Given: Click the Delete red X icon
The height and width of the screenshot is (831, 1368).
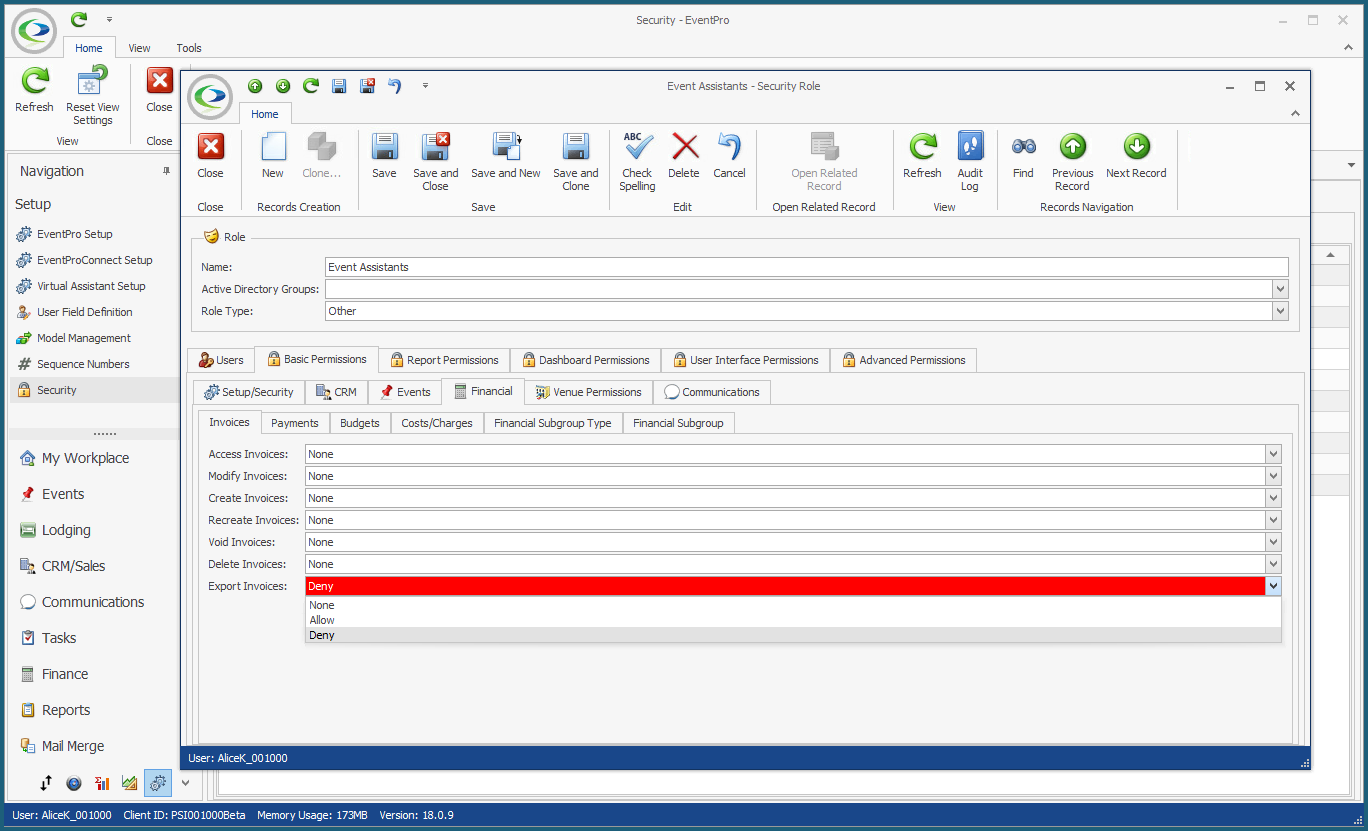Looking at the screenshot, I should tap(685, 147).
